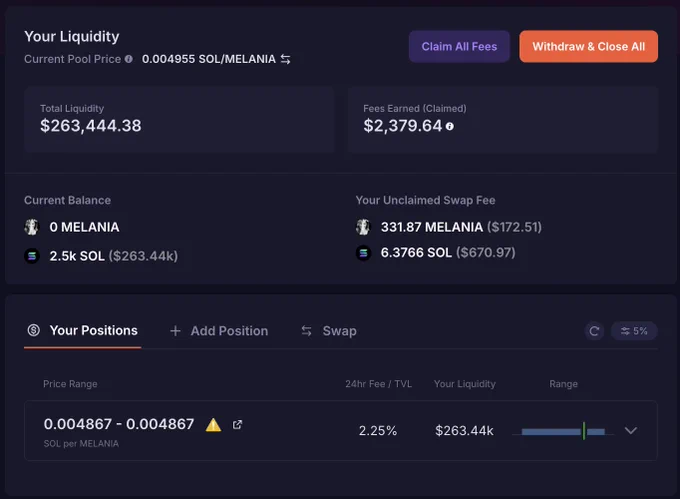This screenshot has width=680, height=499.
Task: Click the Current Pool Price info icon
Action: click(x=129, y=59)
